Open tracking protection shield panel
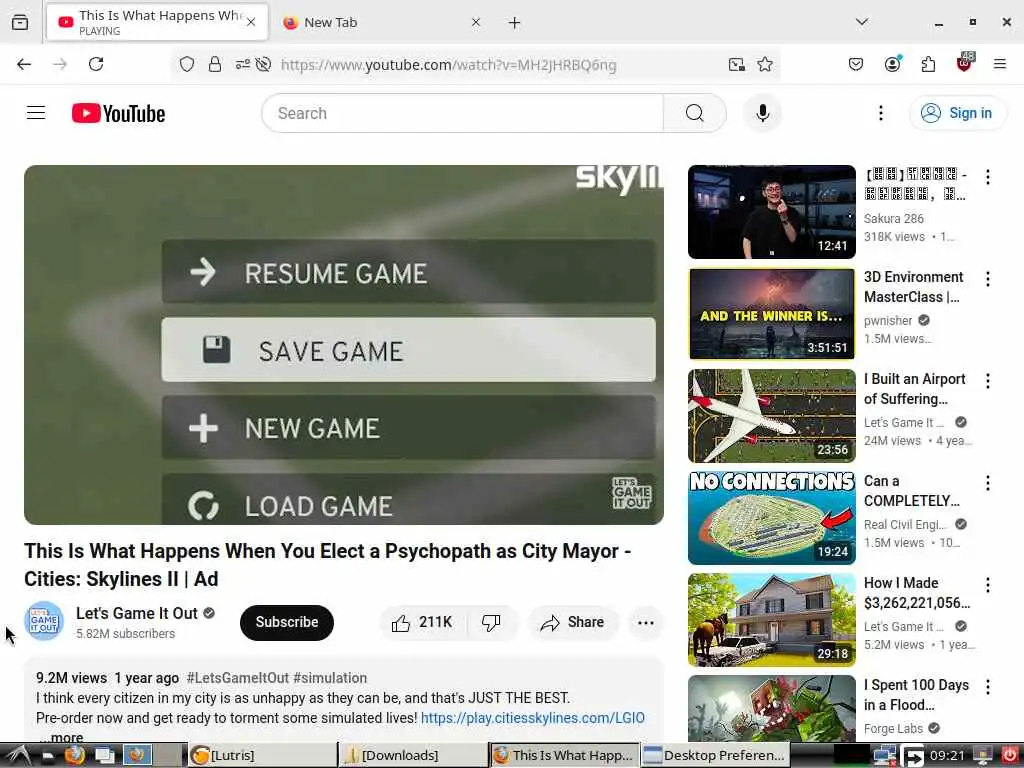Screen dimensions: 1024x768 pyautogui.click(x=187, y=64)
